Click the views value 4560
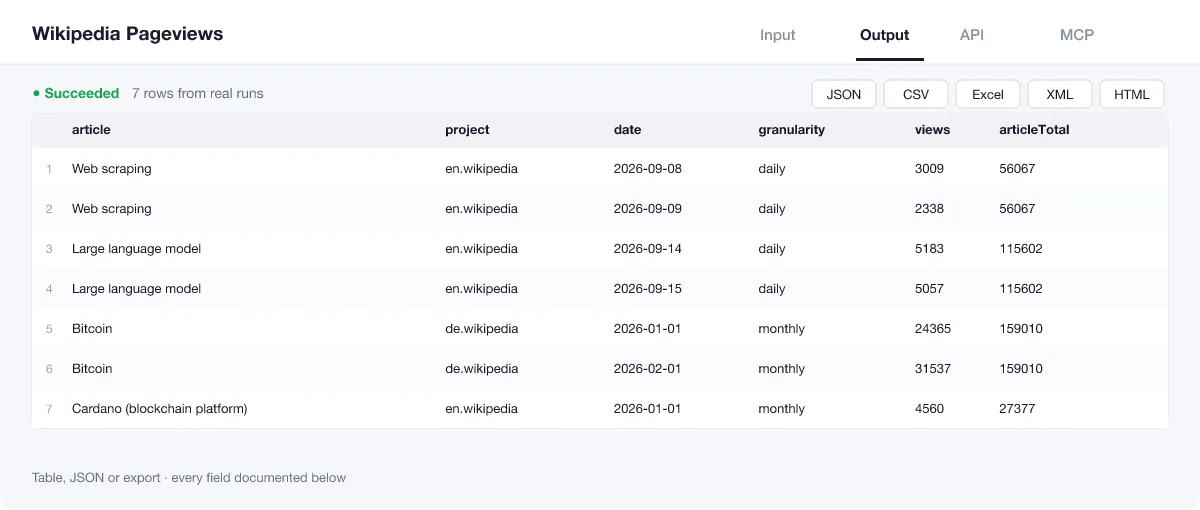The height and width of the screenshot is (510, 1200). (929, 409)
